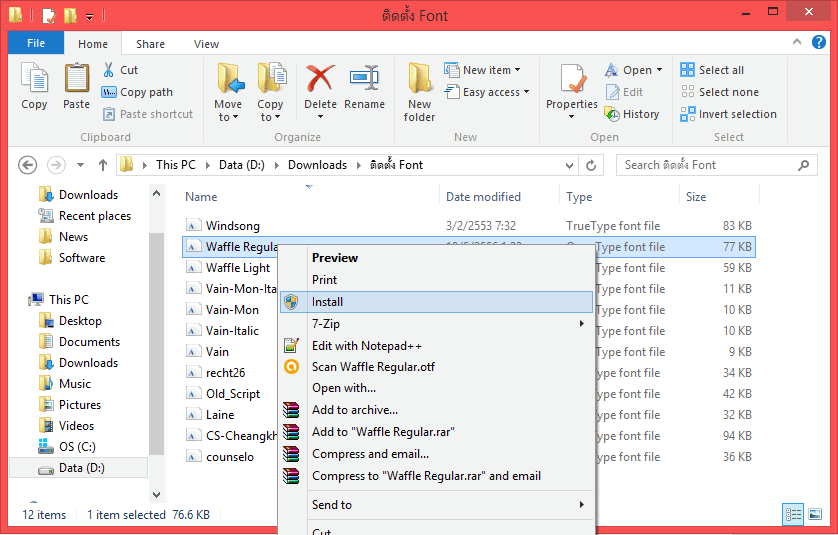The height and width of the screenshot is (535, 838).
Task: Open the Send to submenu
Action: point(436,505)
